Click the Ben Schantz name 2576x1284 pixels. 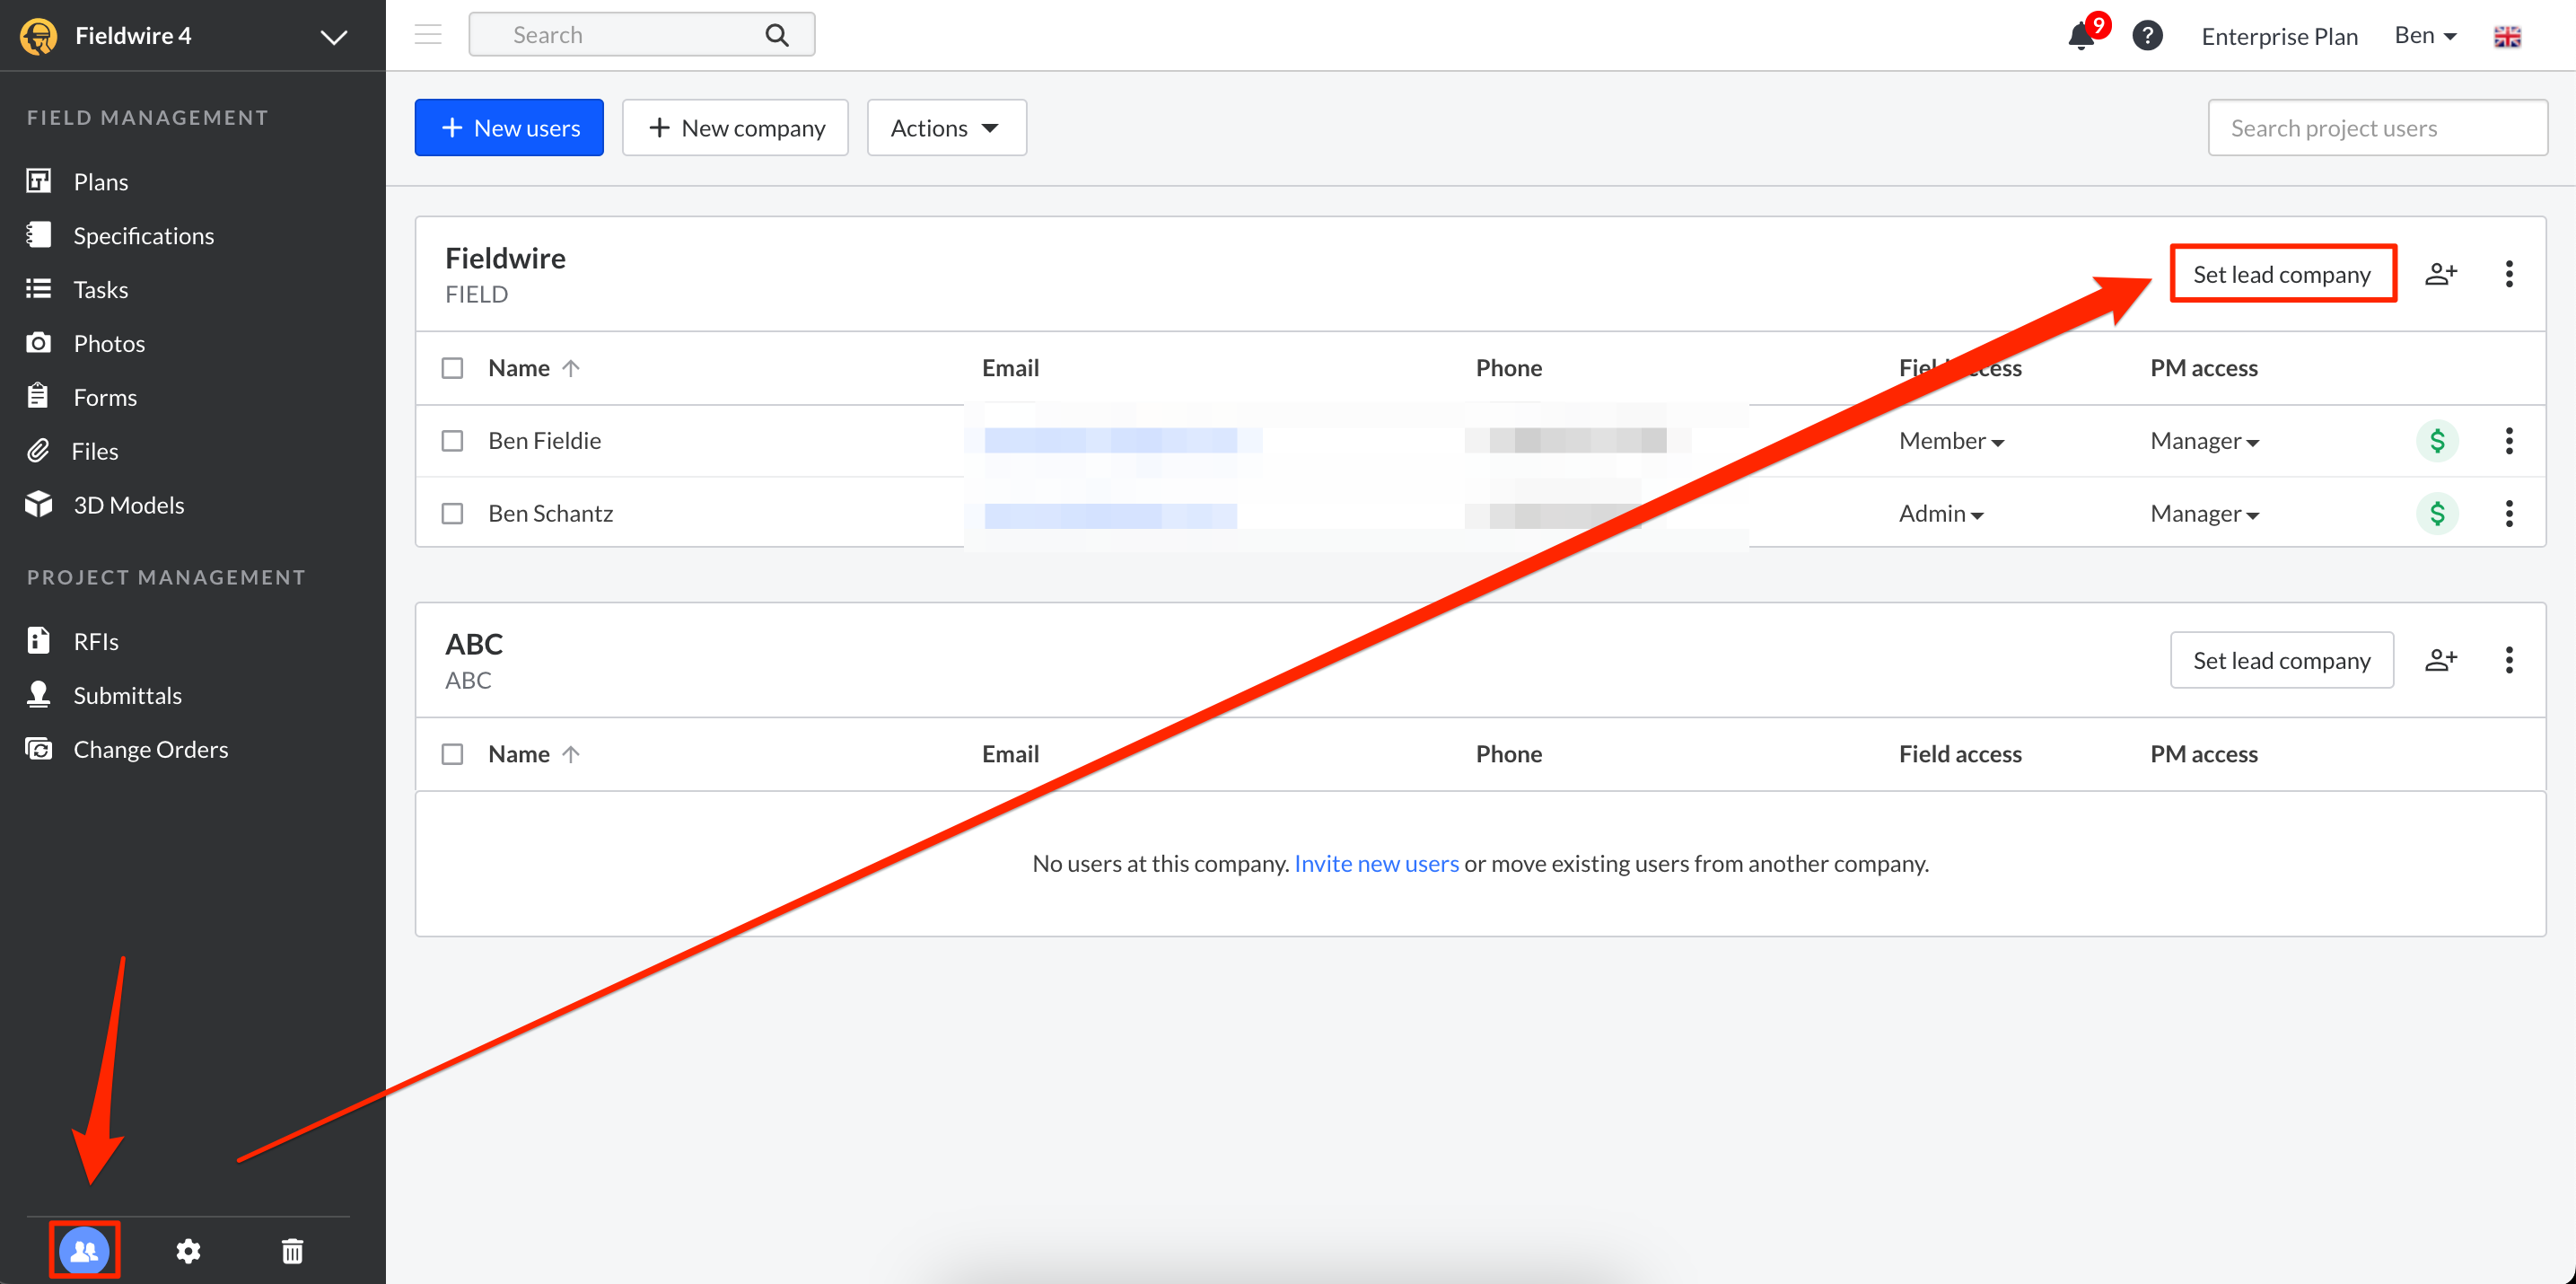pos(551,514)
